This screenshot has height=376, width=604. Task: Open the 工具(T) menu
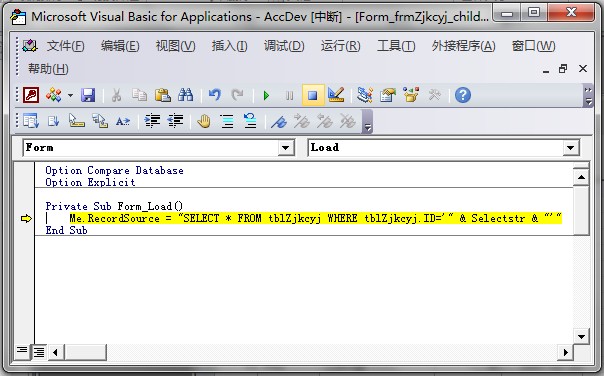click(x=396, y=46)
